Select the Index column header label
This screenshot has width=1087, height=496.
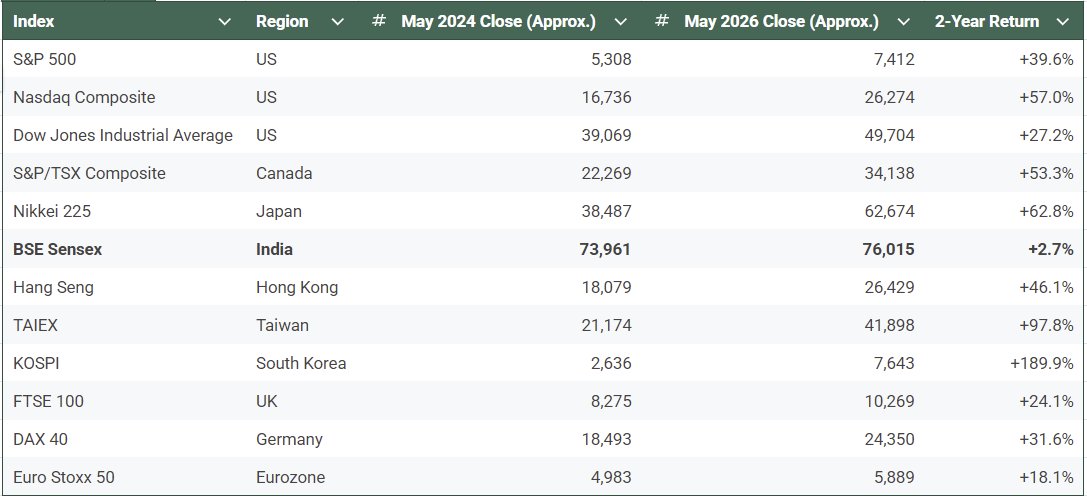point(34,22)
